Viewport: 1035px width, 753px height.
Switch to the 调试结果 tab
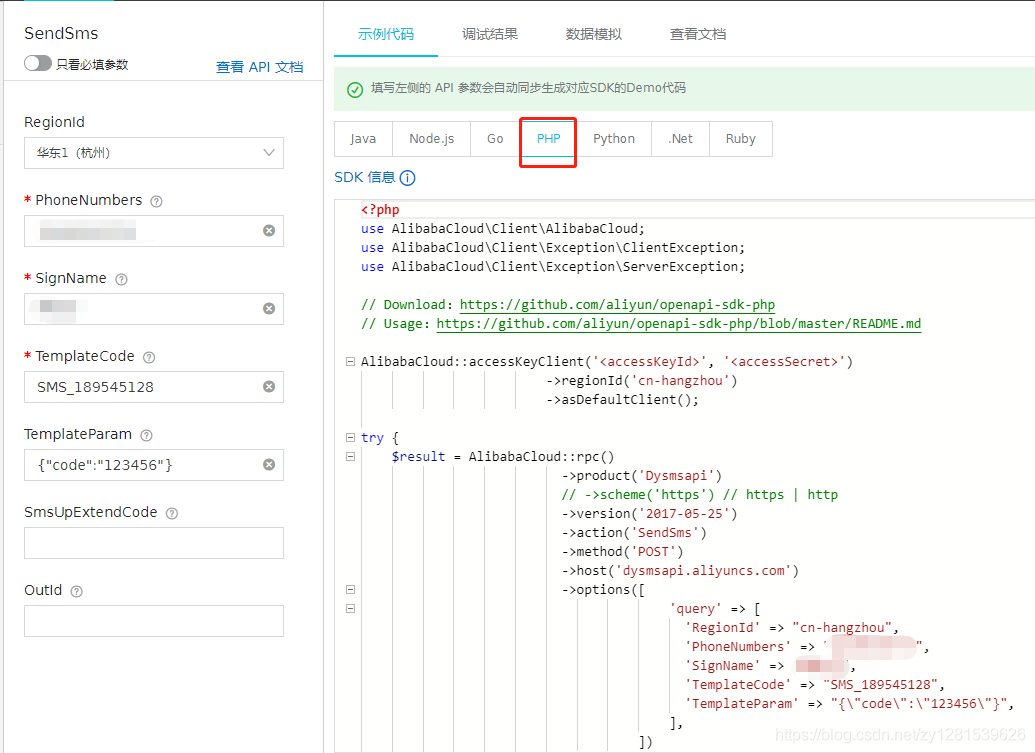[489, 33]
